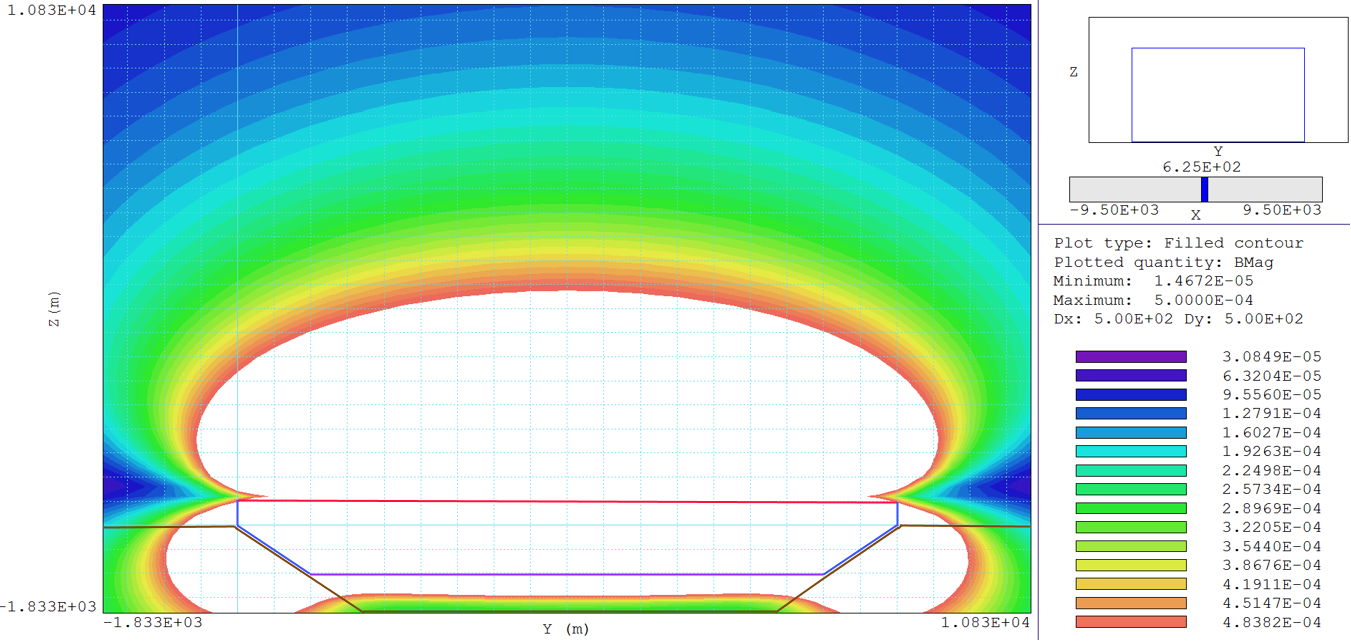Image resolution: width=1351 pixels, height=642 pixels.
Task: Click the 2.2498E-04 legend color bar
Action: (1131, 471)
